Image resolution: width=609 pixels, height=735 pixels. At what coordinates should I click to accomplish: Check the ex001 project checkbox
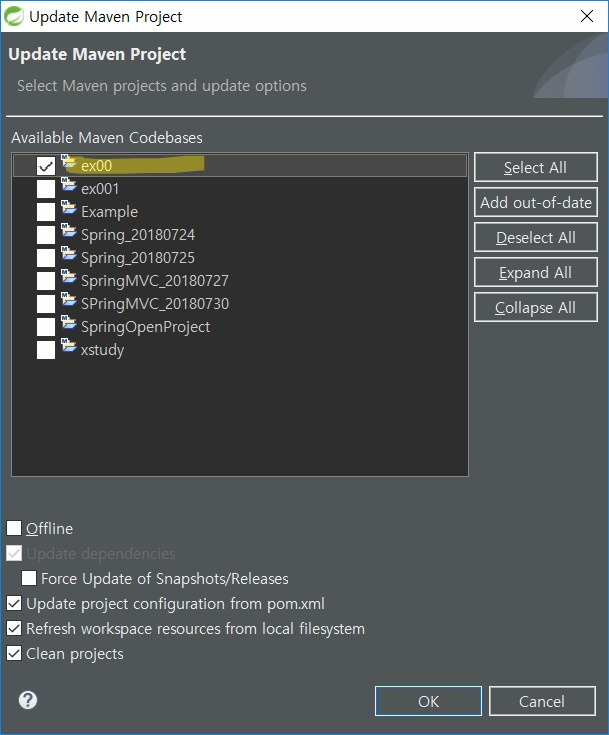(46, 189)
